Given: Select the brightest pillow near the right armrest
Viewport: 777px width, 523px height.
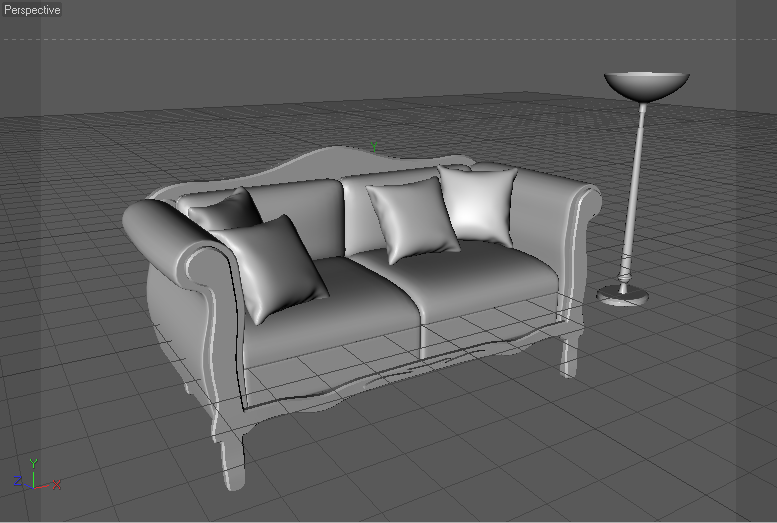Looking at the screenshot, I should point(478,206).
